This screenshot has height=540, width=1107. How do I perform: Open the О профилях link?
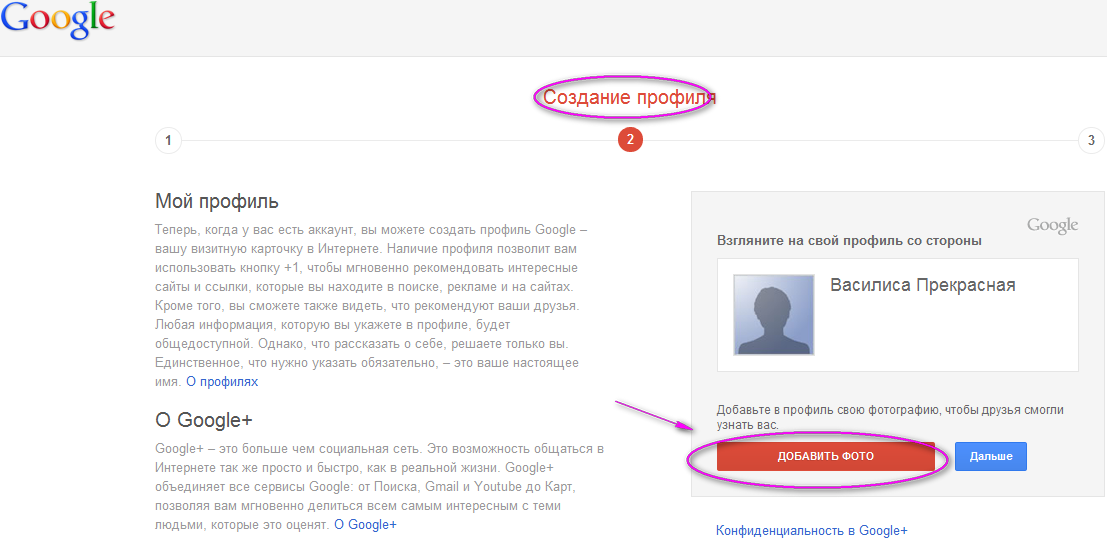pos(222,382)
